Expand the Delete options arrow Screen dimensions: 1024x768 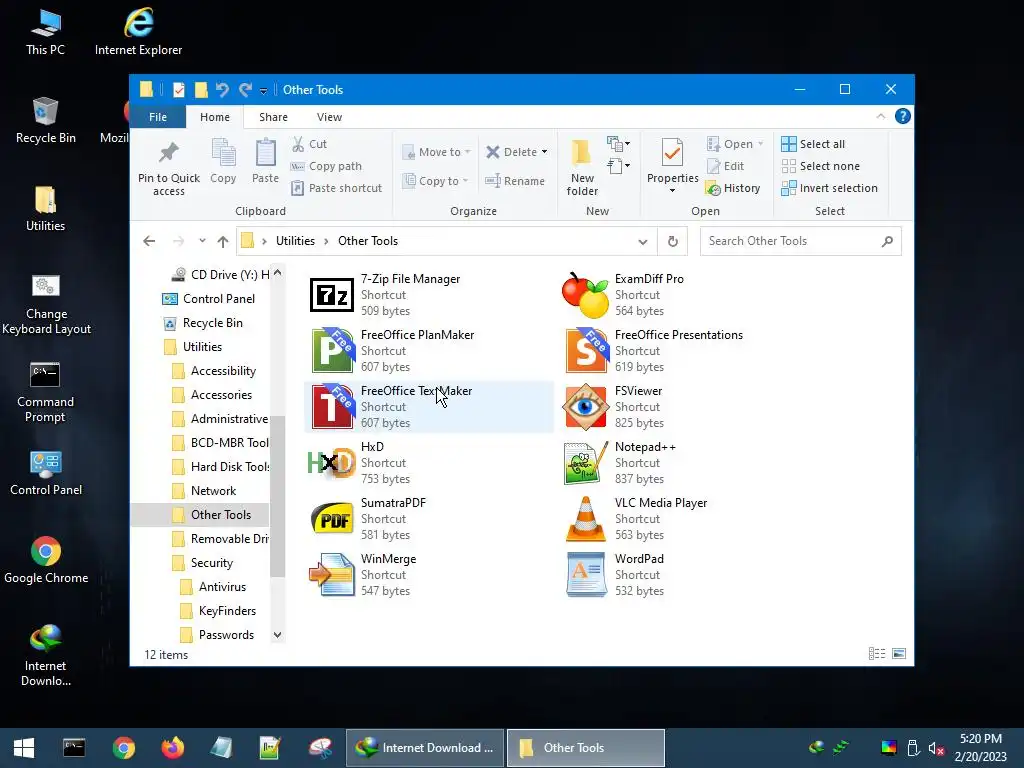[544, 152]
